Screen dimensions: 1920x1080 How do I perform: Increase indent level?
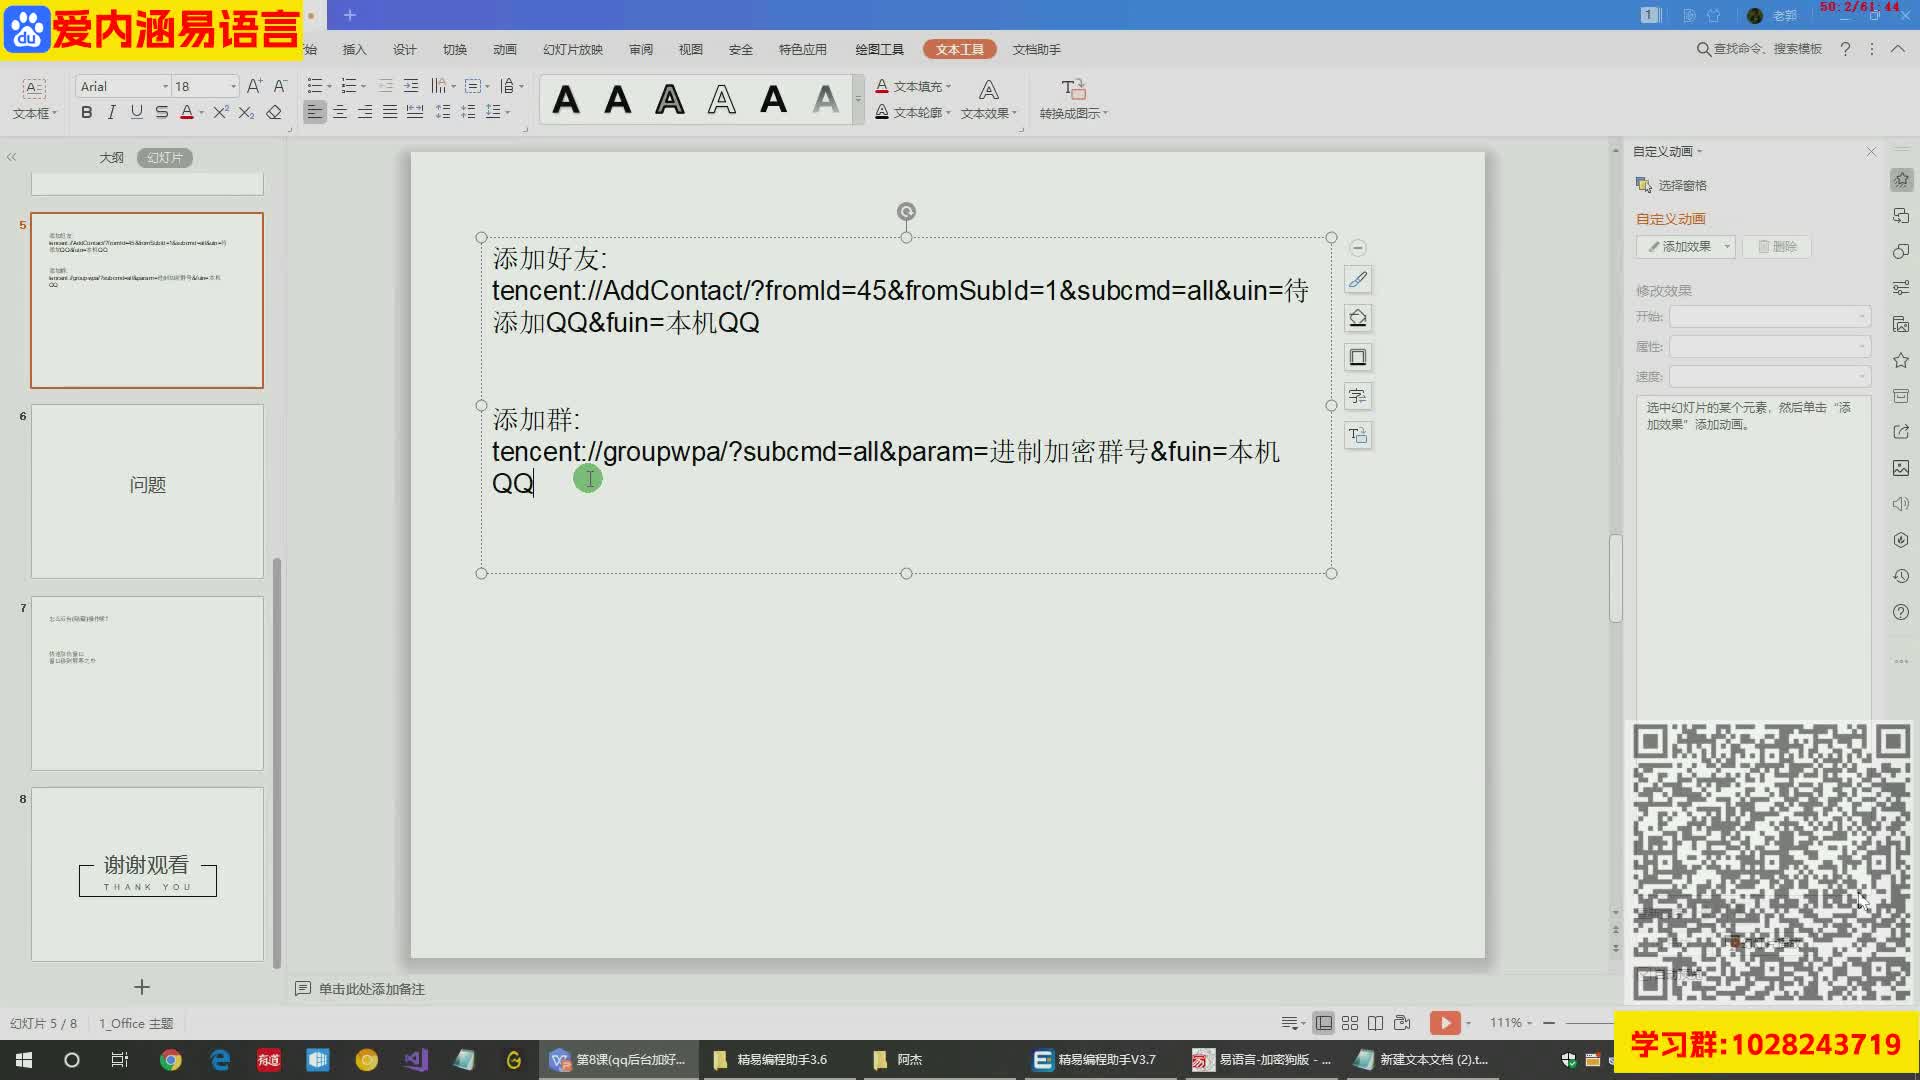pos(411,86)
